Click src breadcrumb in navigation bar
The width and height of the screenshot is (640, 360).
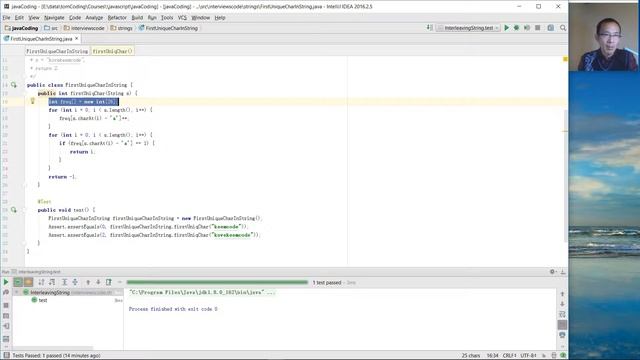point(51,28)
